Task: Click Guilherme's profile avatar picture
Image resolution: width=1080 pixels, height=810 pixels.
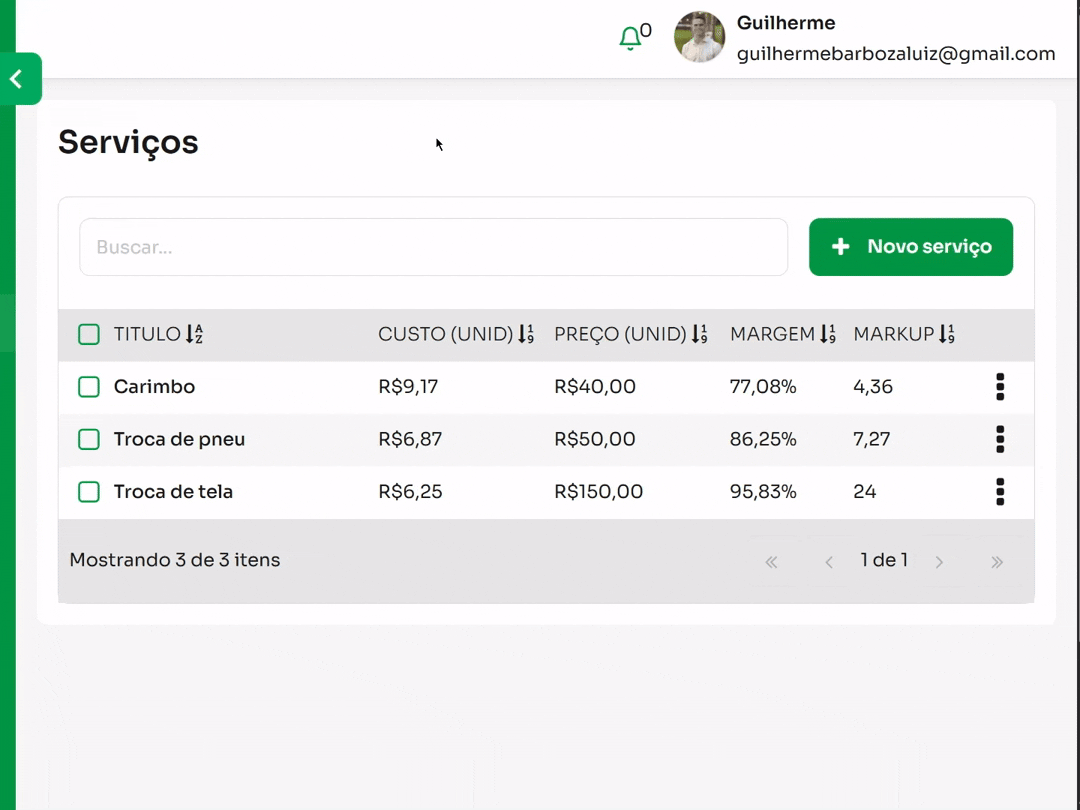Action: (699, 38)
